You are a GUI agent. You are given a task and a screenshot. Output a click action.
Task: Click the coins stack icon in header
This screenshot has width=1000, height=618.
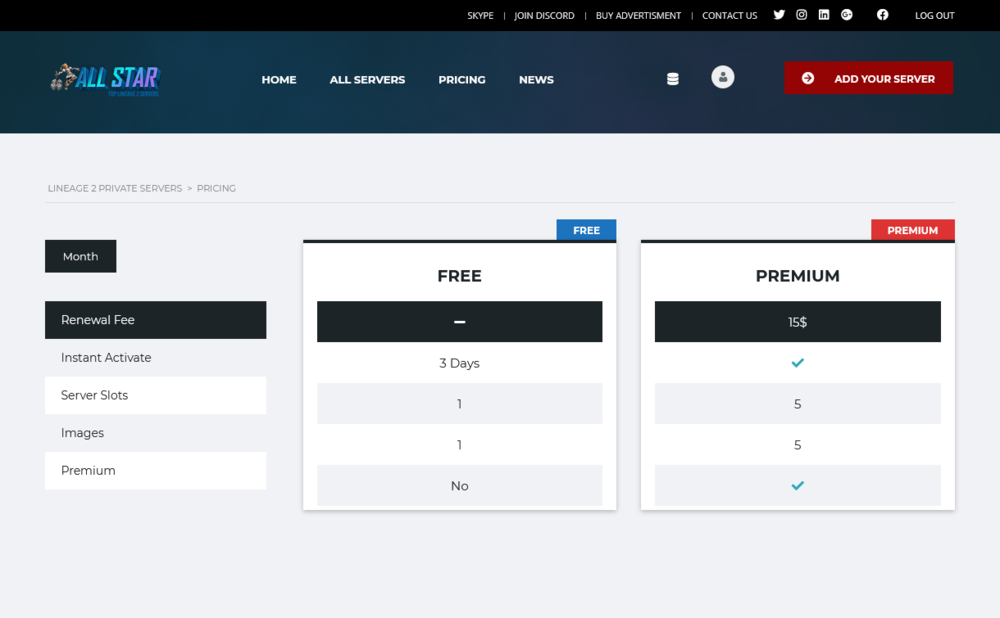673,79
